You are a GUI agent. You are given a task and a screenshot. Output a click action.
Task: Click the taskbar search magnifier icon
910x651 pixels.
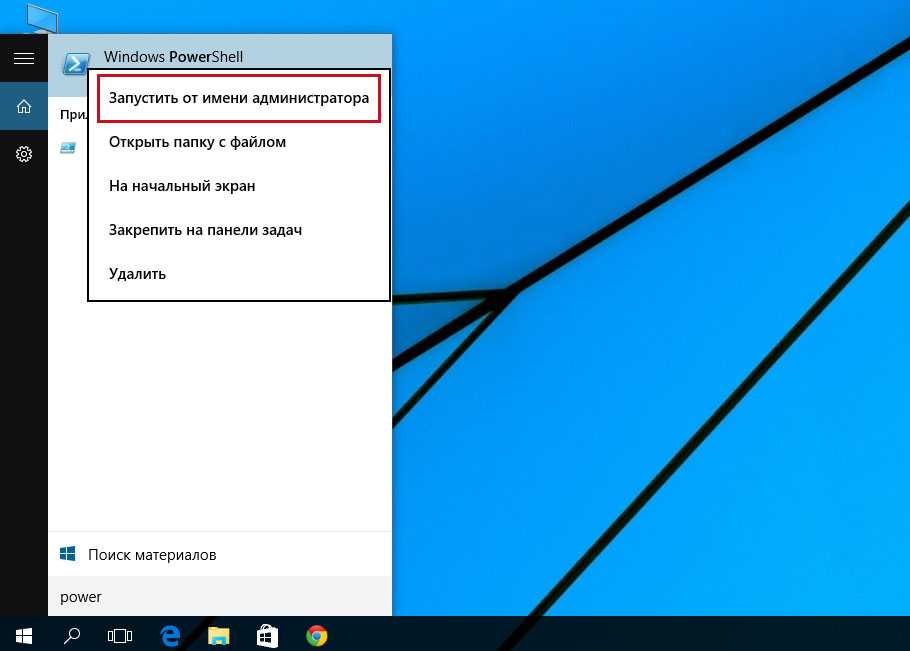click(x=72, y=635)
